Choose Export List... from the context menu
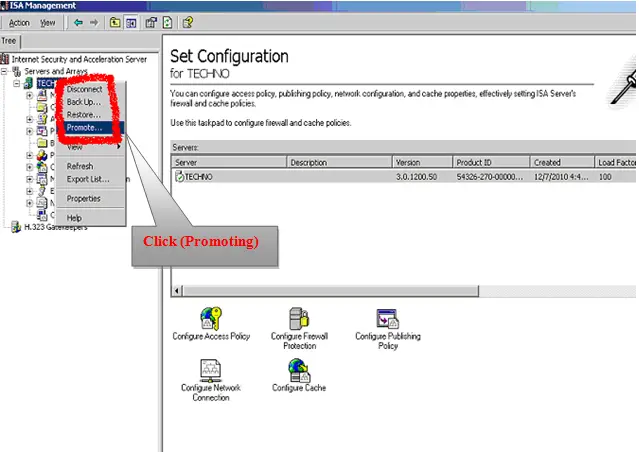The image size is (639, 457). (x=88, y=179)
